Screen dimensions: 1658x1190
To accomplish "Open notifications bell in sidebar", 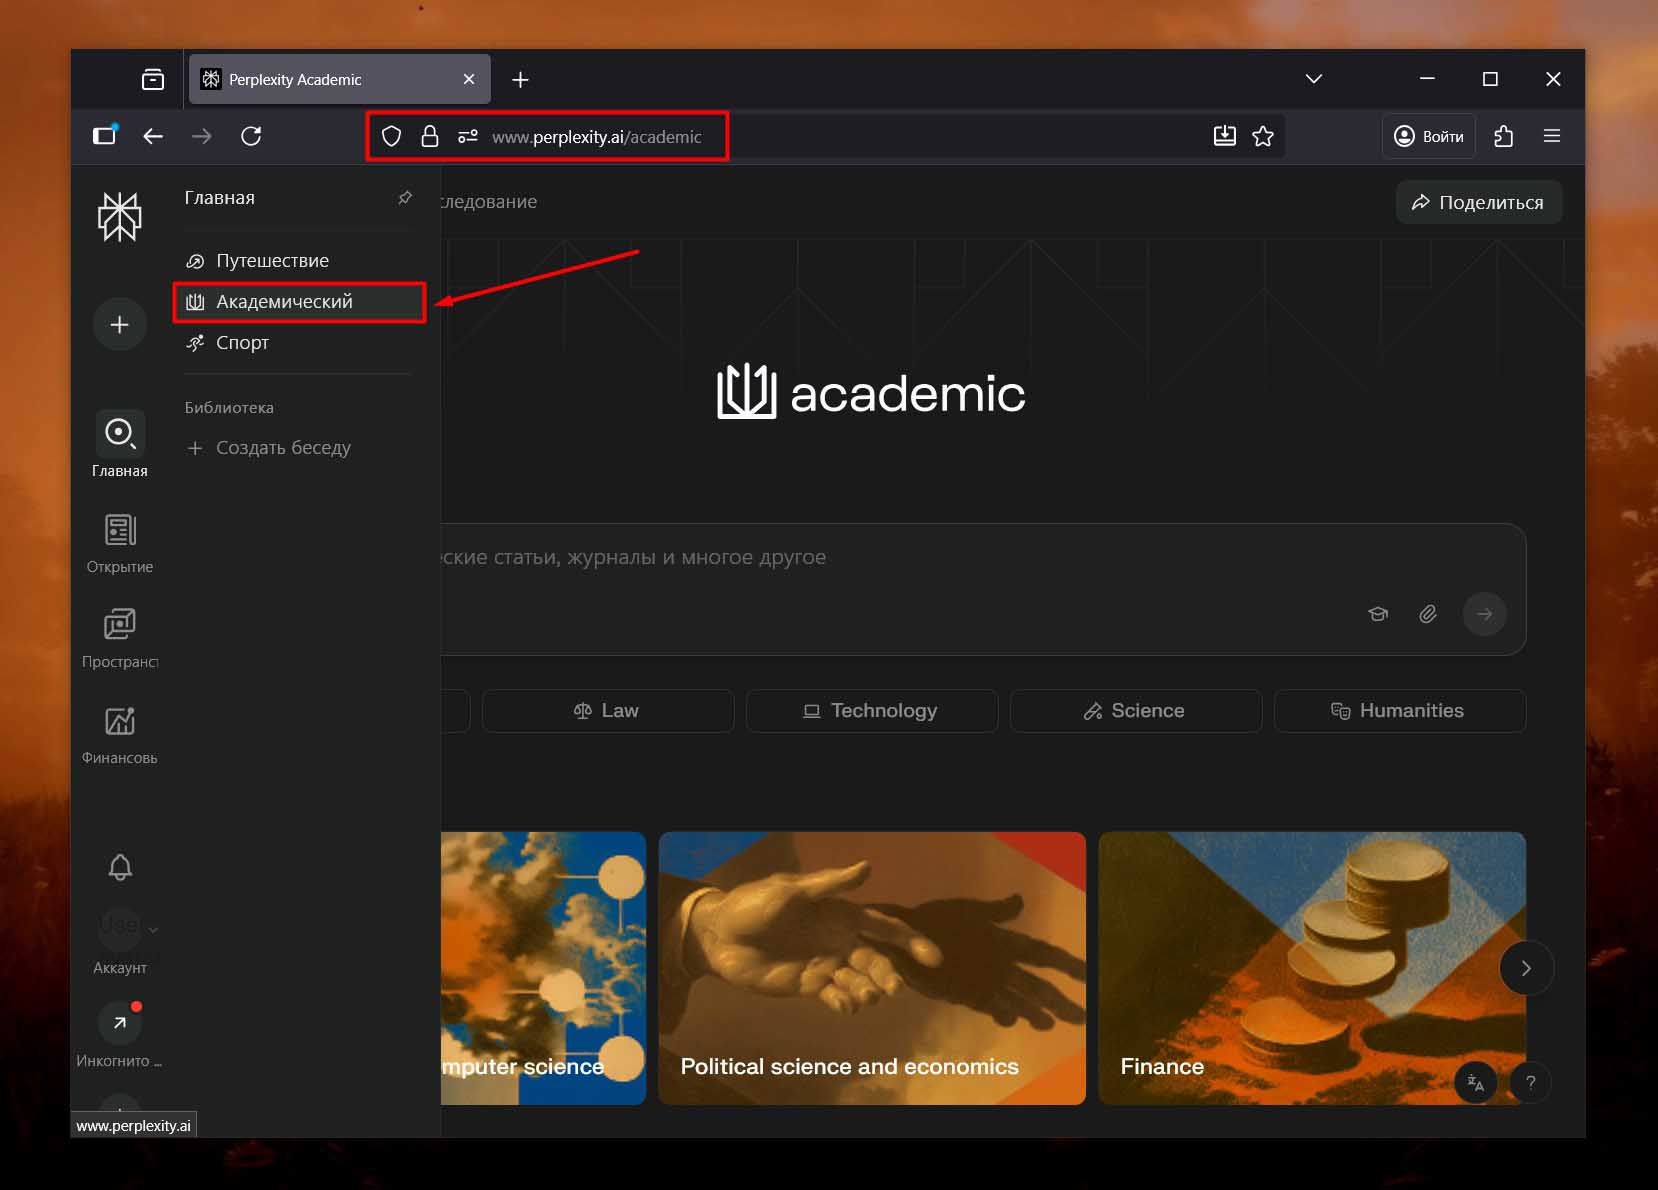I will click(120, 867).
